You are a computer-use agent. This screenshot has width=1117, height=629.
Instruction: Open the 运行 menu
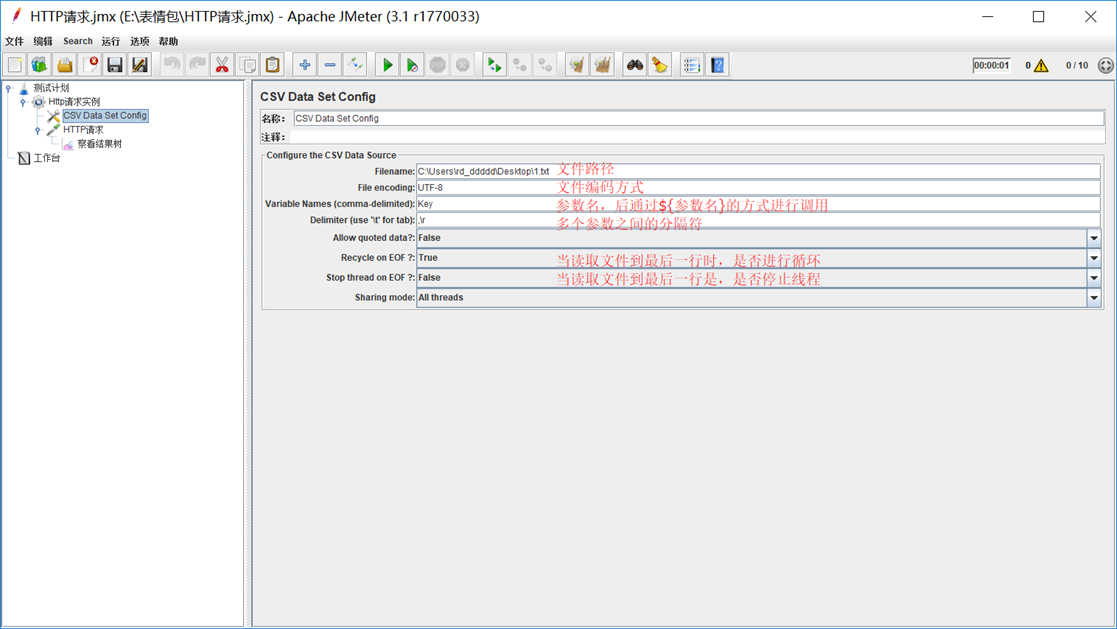pos(110,41)
